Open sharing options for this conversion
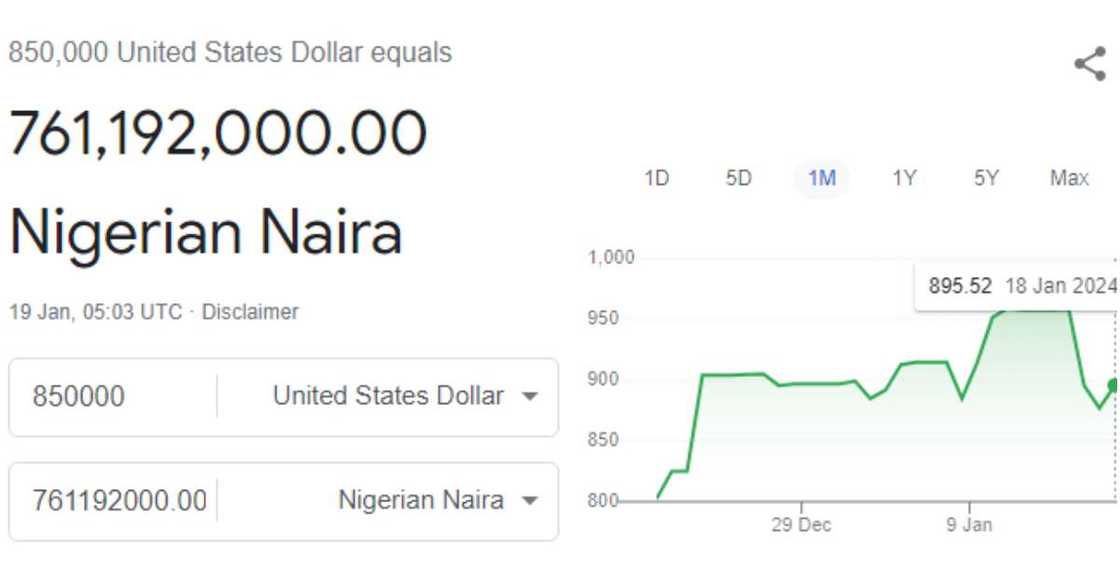 (x=1090, y=64)
